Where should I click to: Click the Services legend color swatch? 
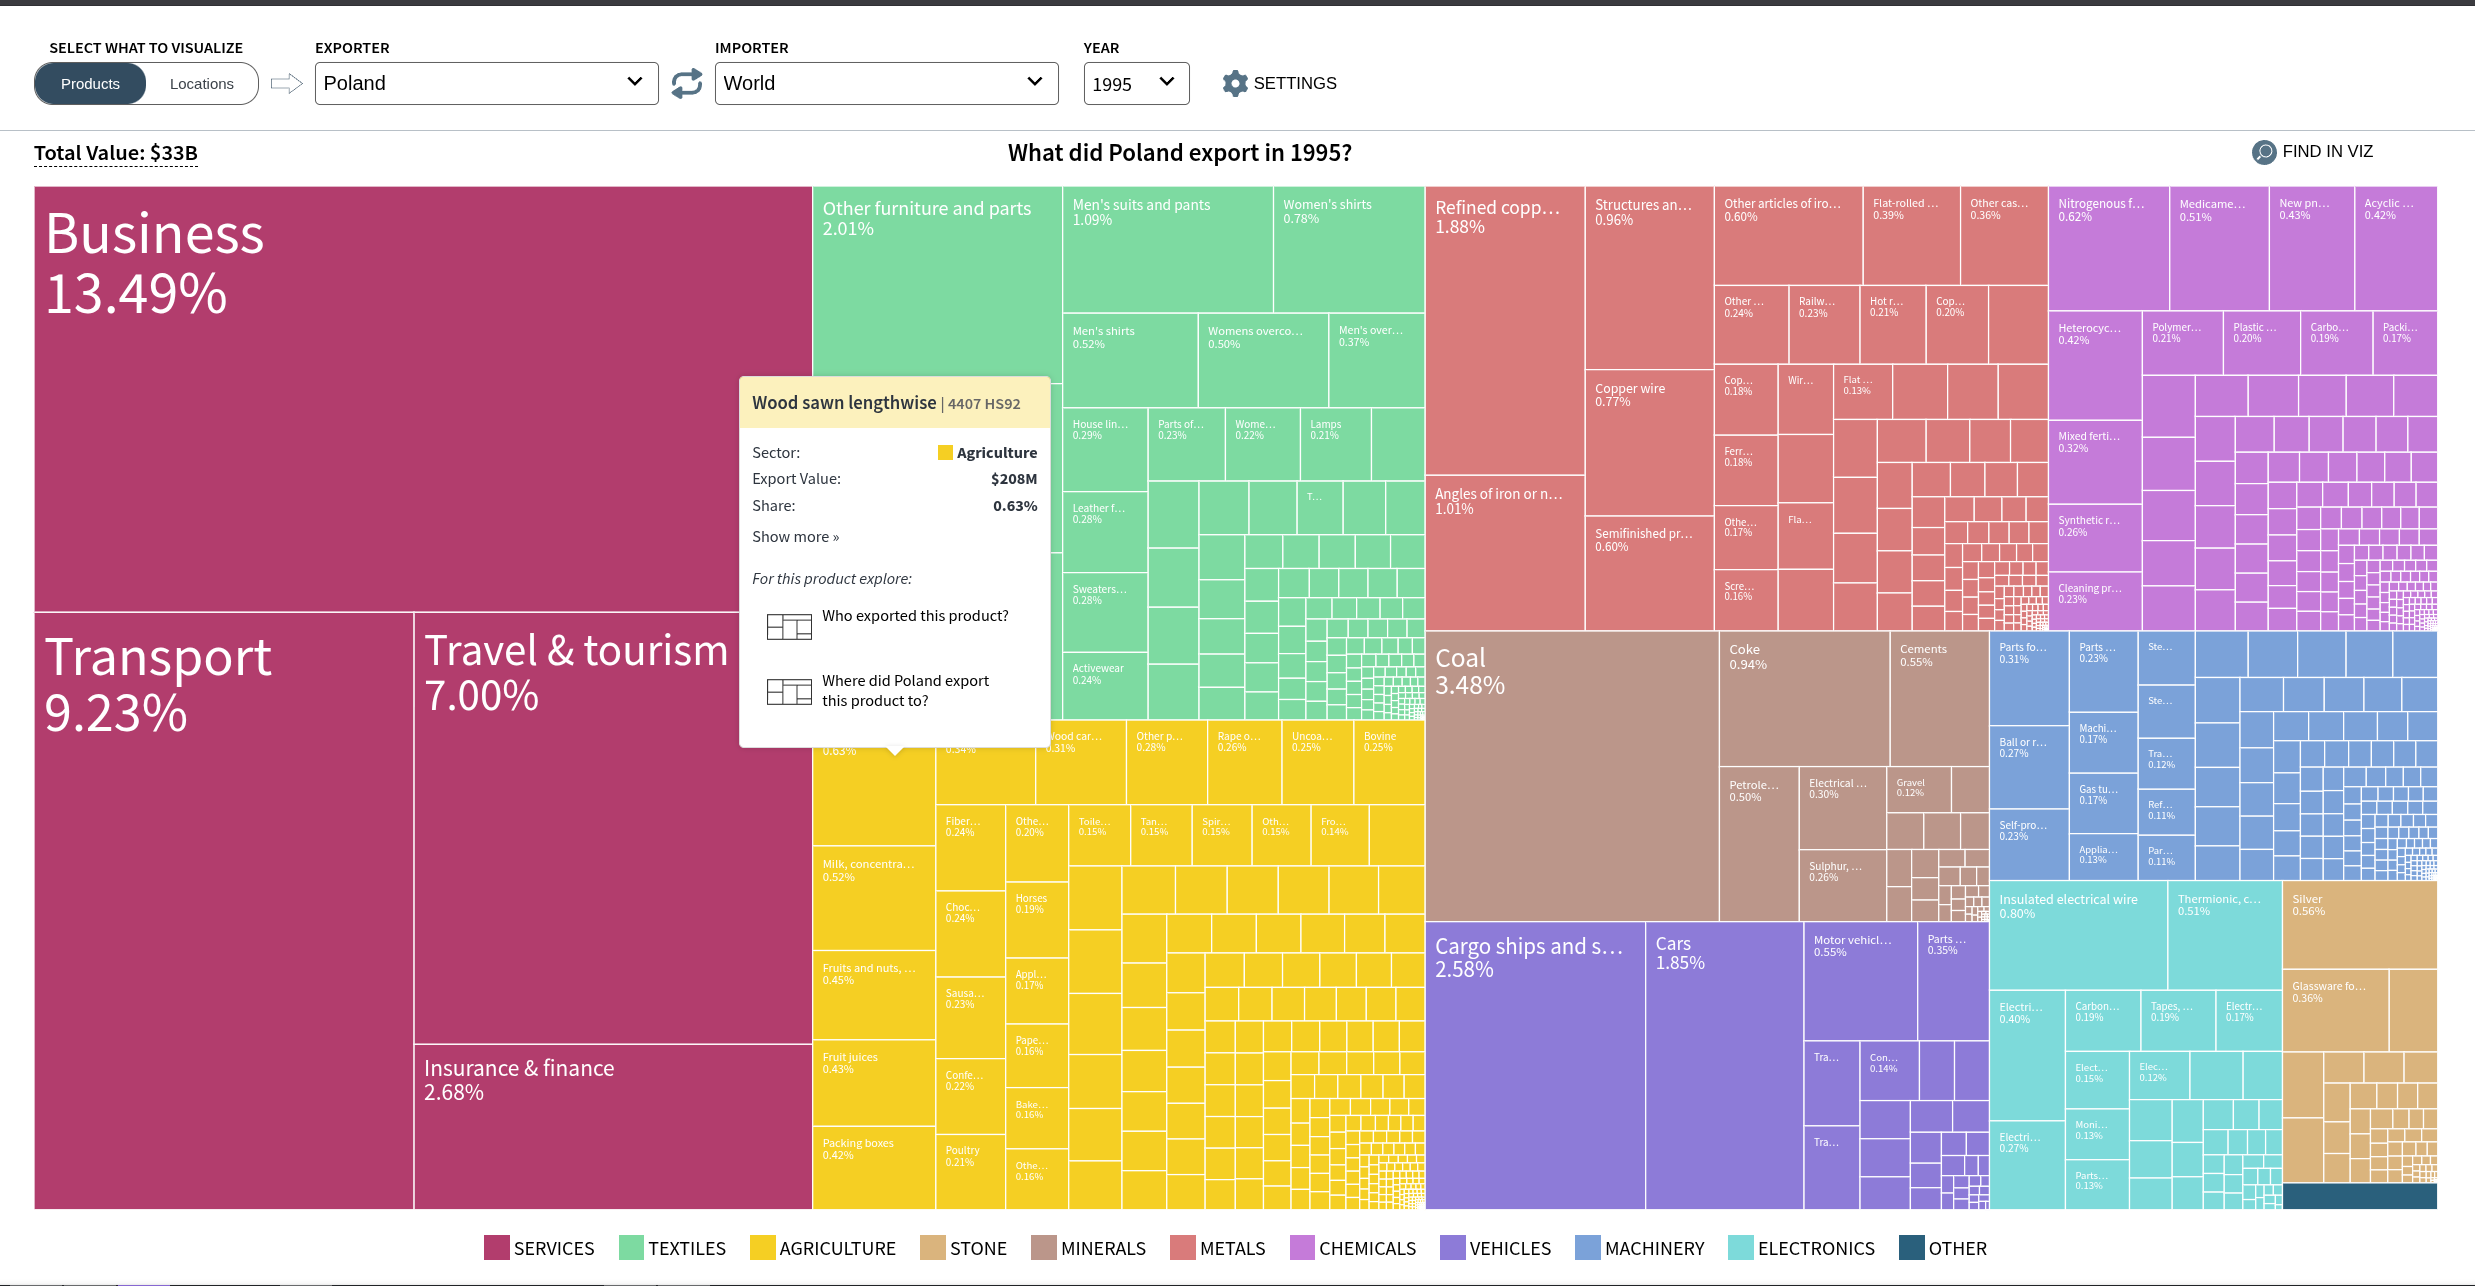click(x=496, y=1247)
